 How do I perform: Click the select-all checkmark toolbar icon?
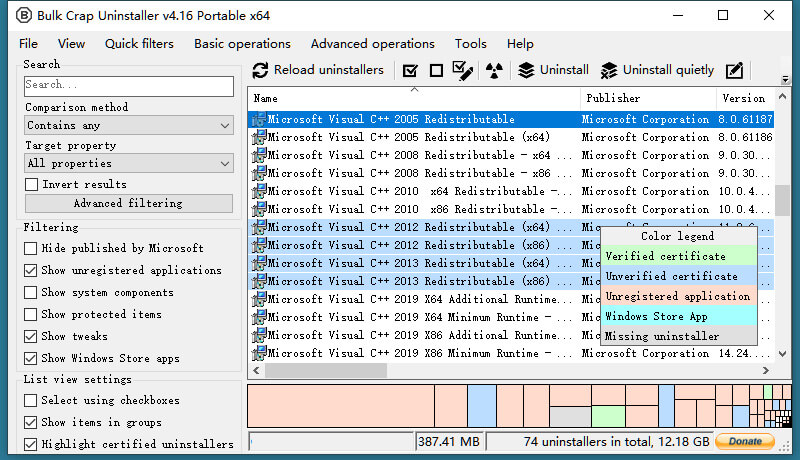click(410, 70)
